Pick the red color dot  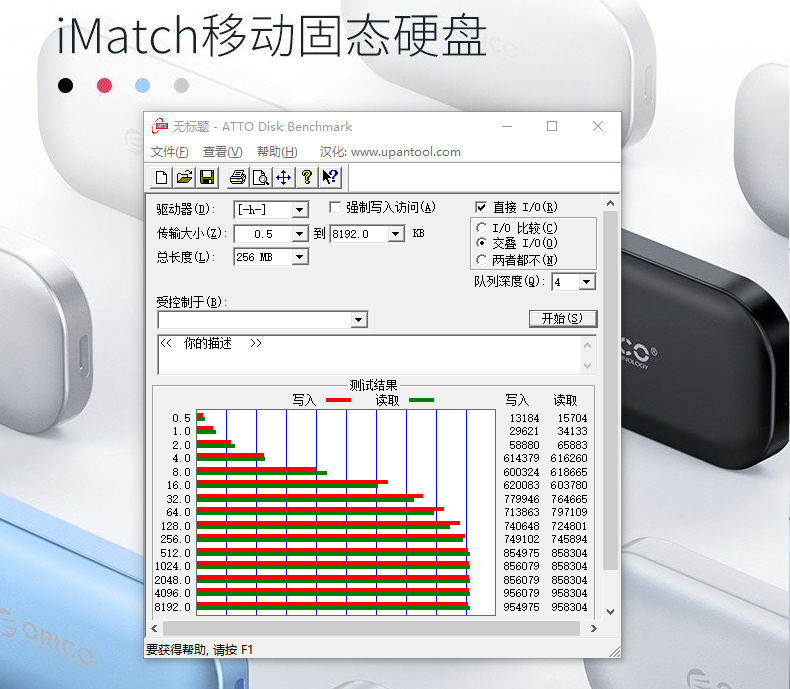pos(104,85)
